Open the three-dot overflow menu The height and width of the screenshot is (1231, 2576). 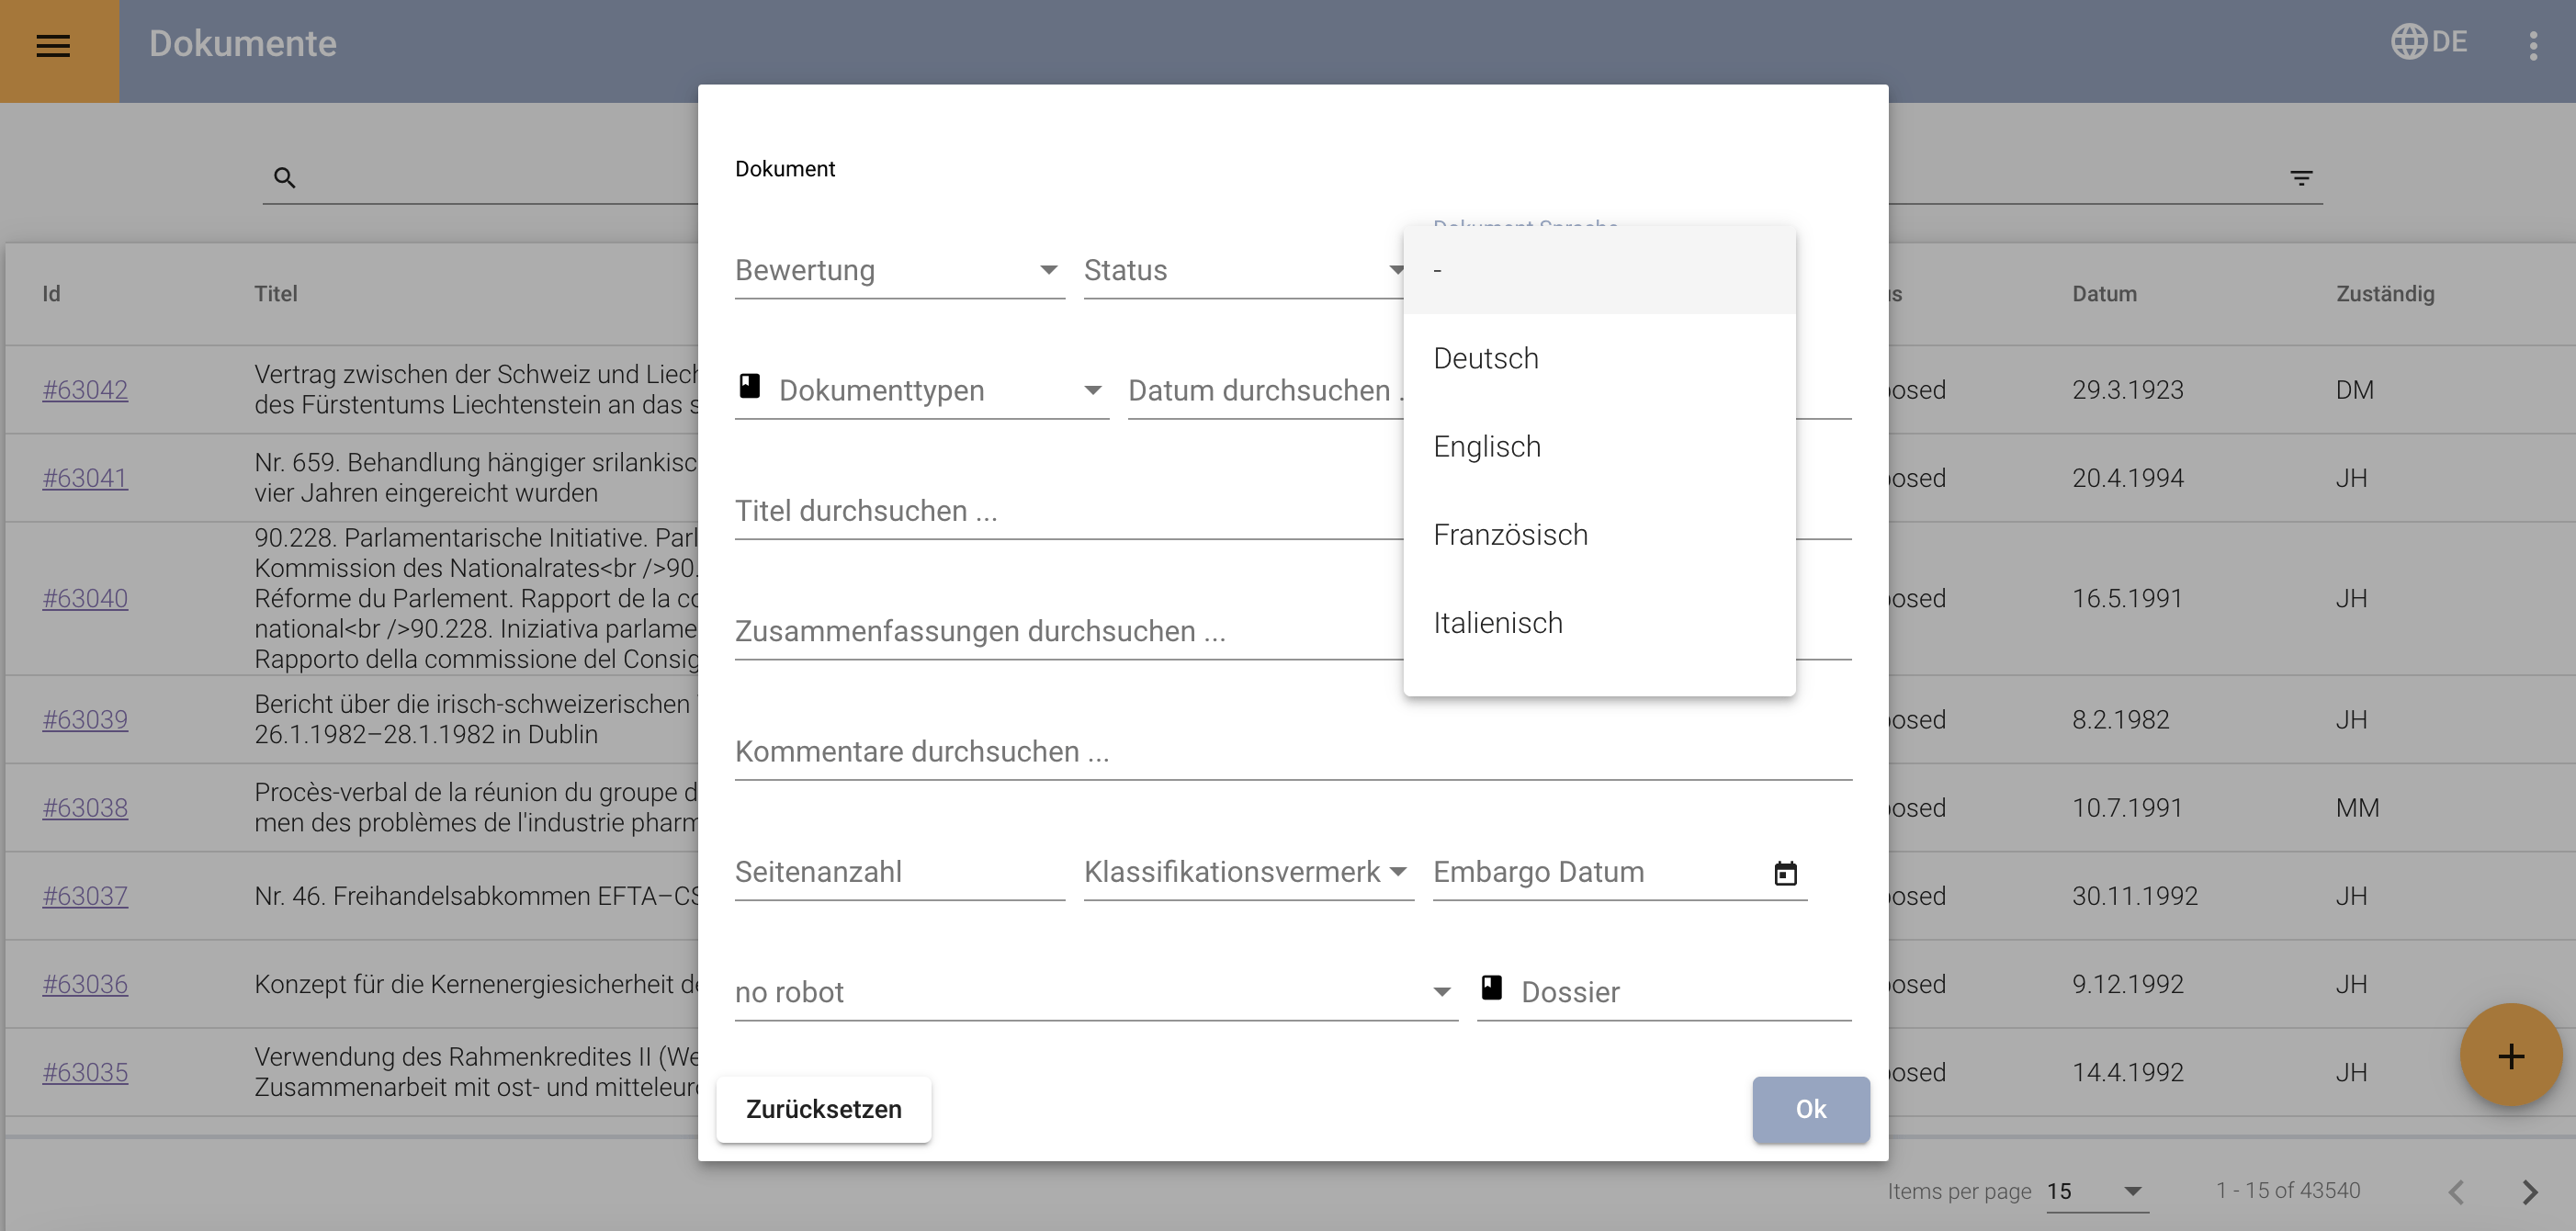click(x=2532, y=45)
